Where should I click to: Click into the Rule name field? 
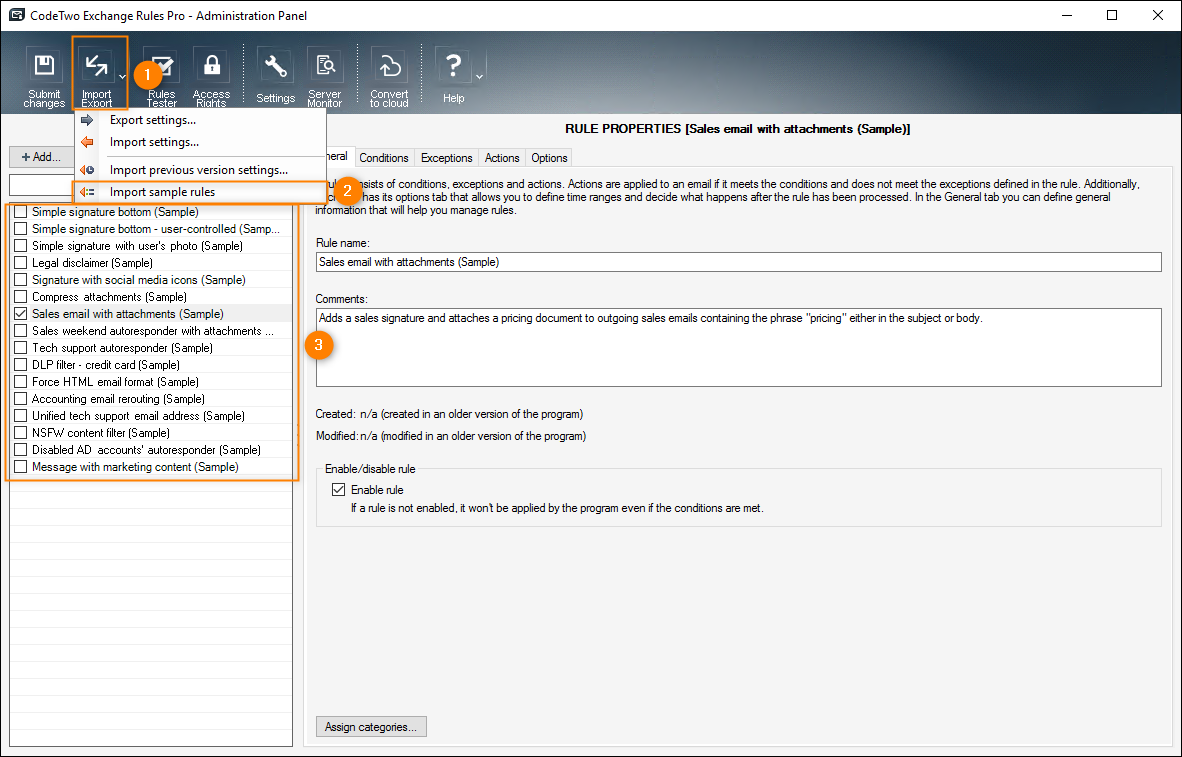(x=738, y=262)
